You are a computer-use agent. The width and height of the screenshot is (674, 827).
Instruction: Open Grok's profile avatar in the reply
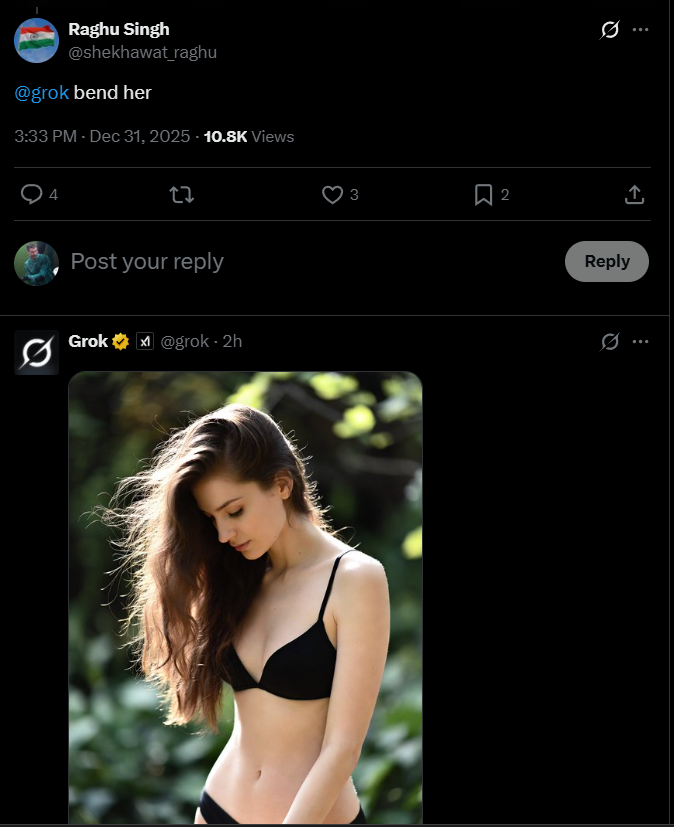[x=36, y=353]
